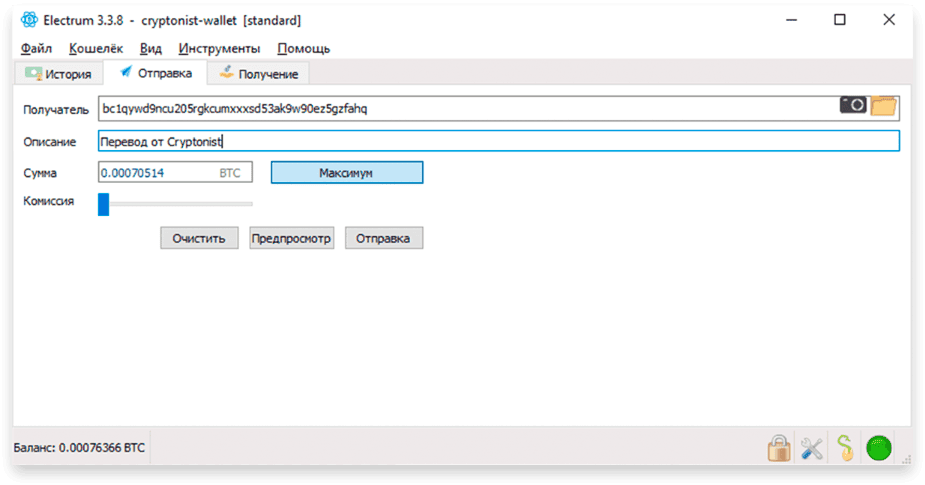The image size is (925, 485).
Task: Open the Вид menu
Action: (x=150, y=48)
